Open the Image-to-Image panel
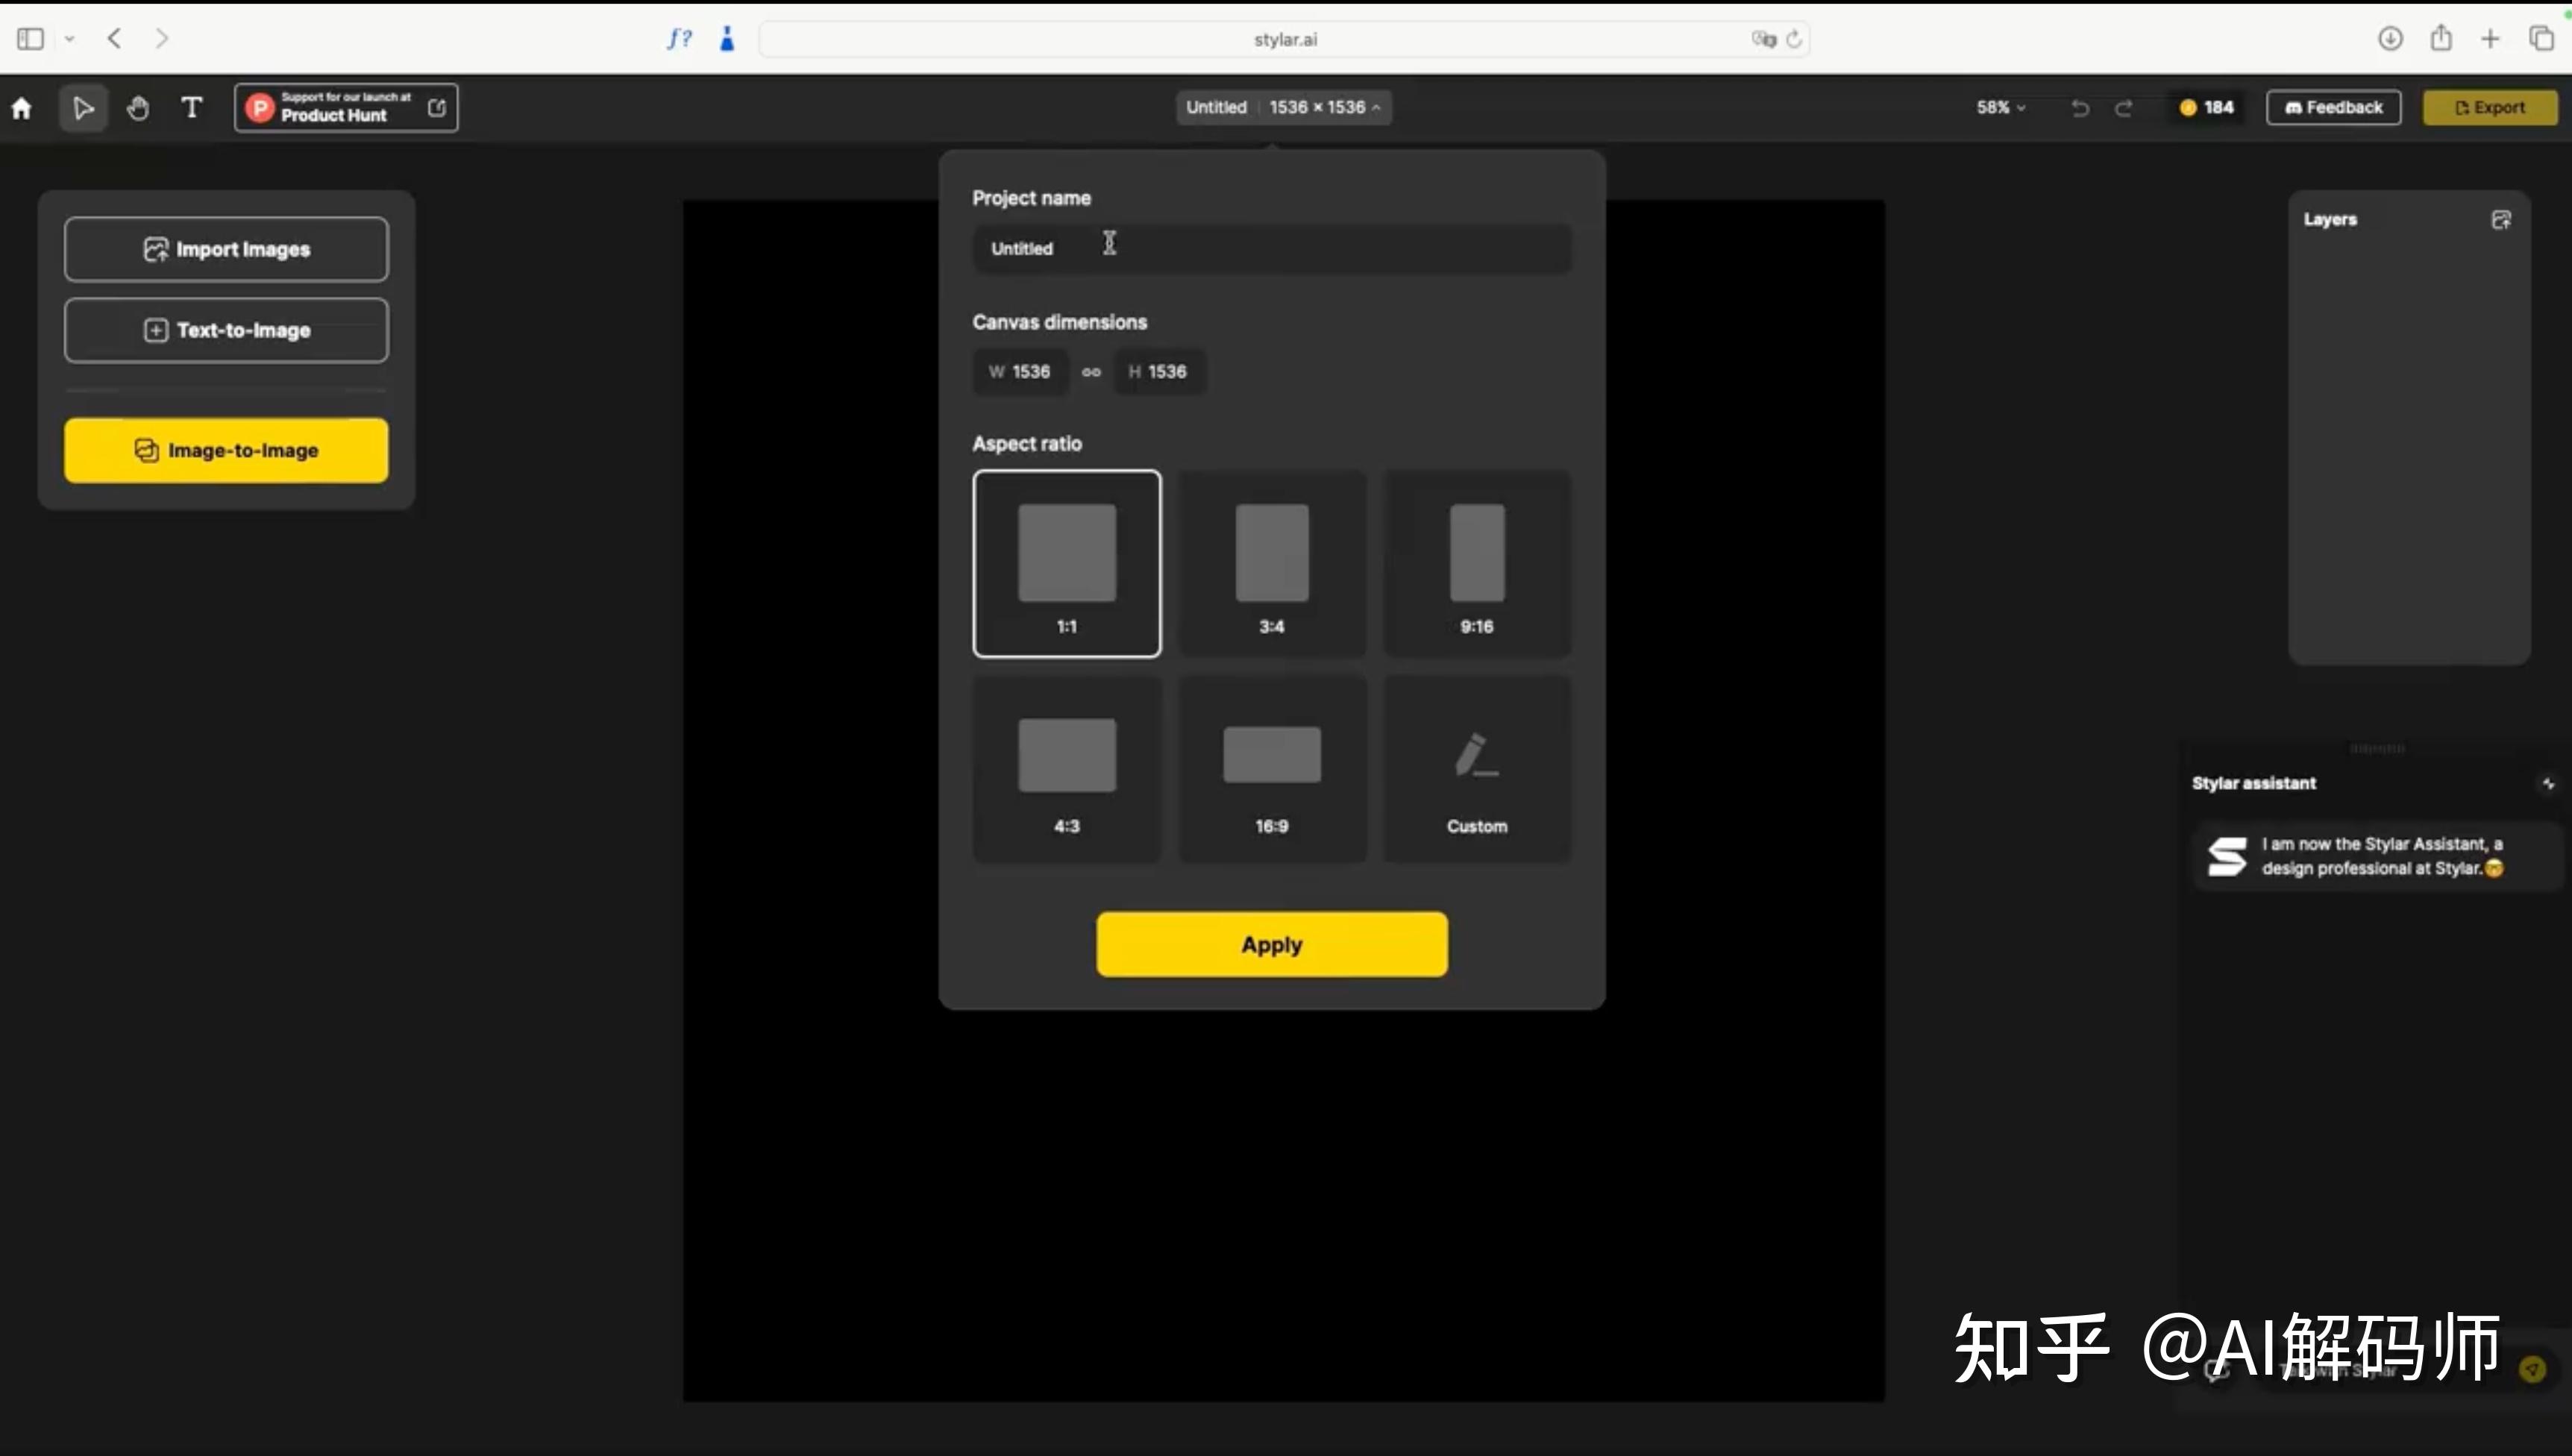 [225, 450]
